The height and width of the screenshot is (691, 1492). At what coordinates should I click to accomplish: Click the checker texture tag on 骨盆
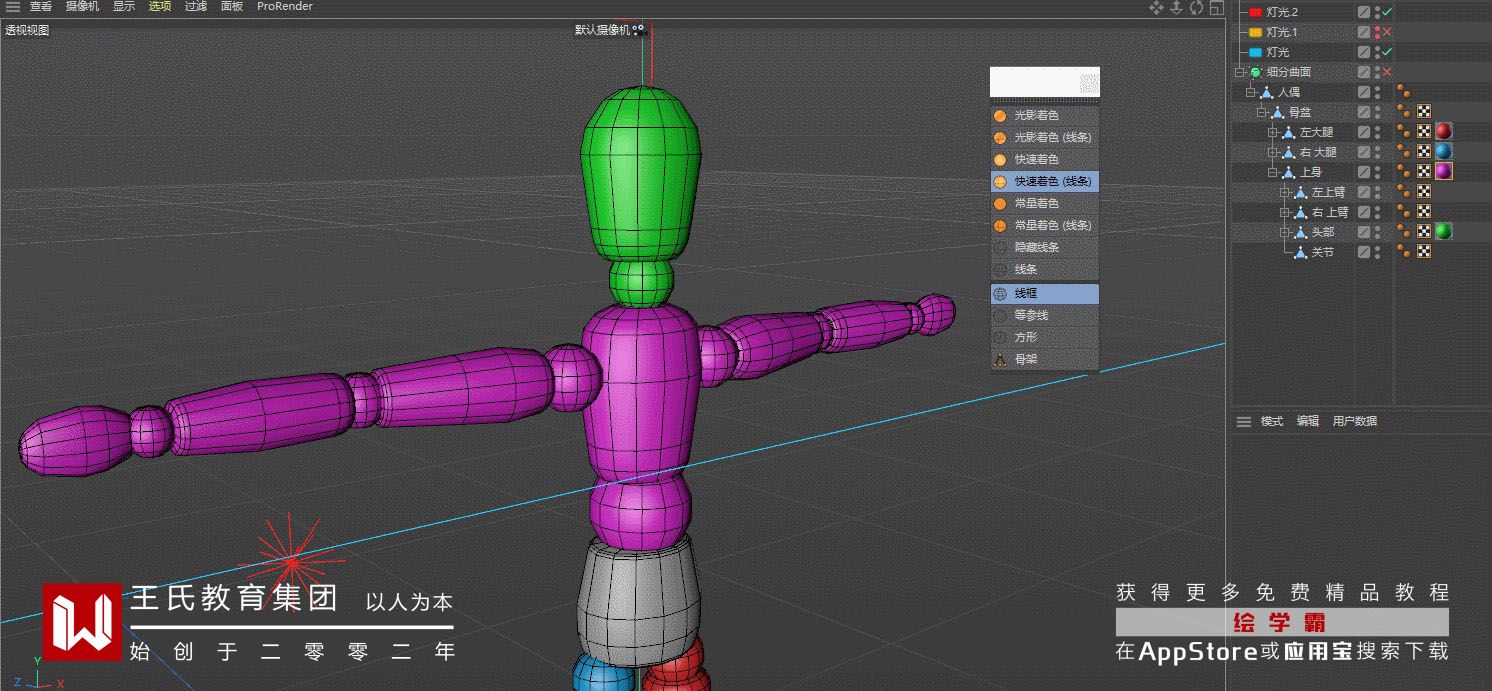pos(1424,111)
